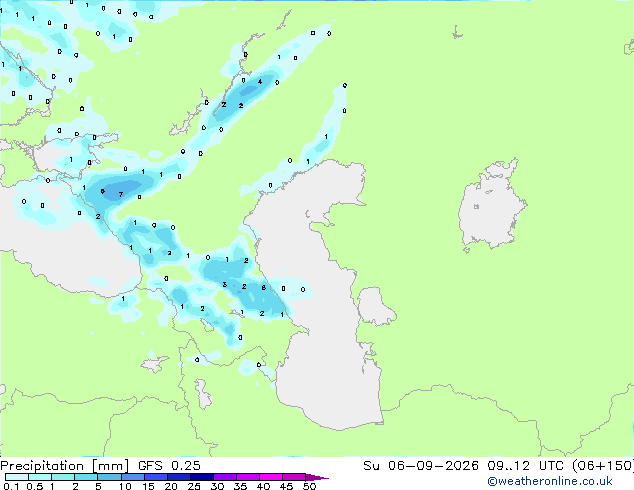Click the '(06+150)' forecast run label

tap(603, 466)
